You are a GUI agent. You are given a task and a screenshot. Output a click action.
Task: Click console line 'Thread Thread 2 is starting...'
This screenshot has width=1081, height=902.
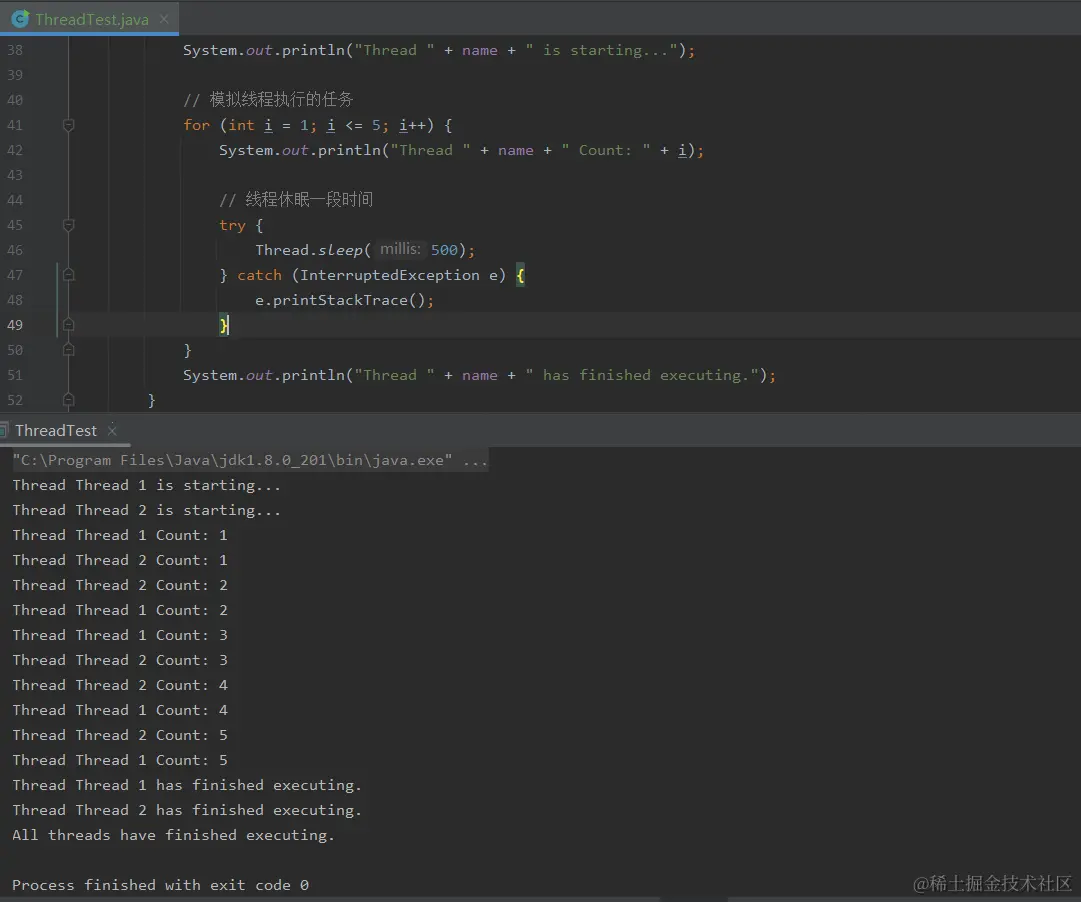coord(146,510)
